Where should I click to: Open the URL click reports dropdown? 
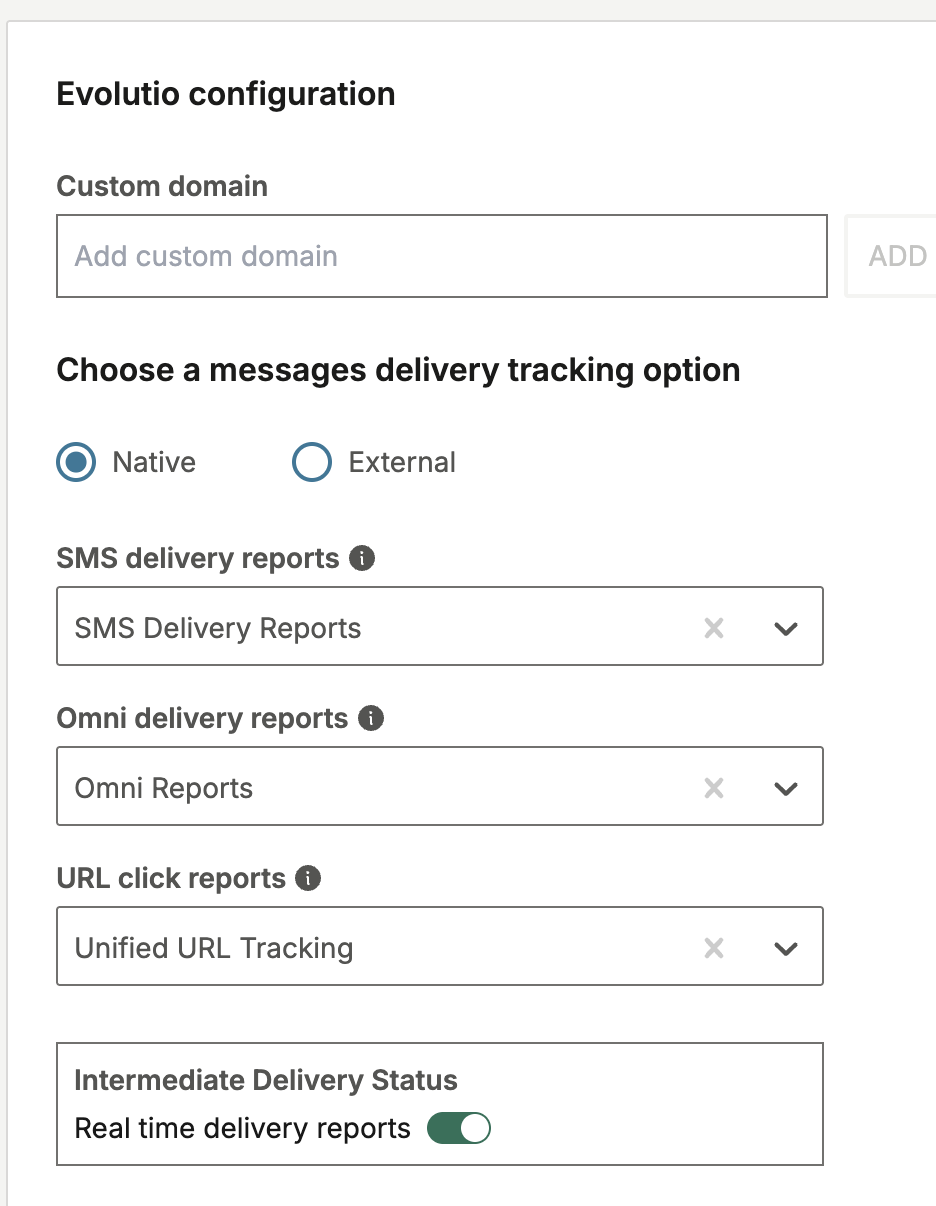(x=786, y=946)
